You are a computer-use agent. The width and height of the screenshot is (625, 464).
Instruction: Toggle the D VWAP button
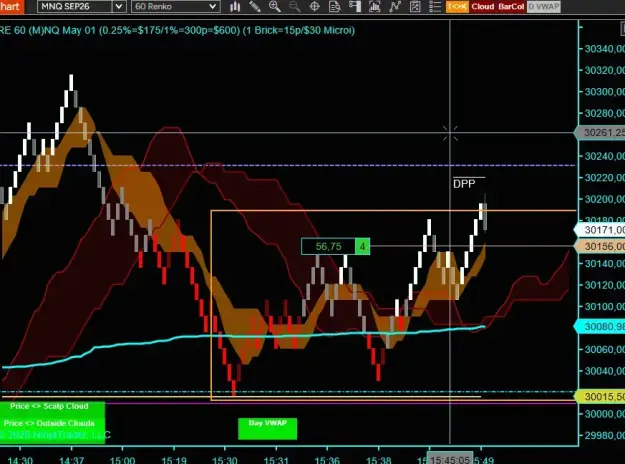[544, 6]
